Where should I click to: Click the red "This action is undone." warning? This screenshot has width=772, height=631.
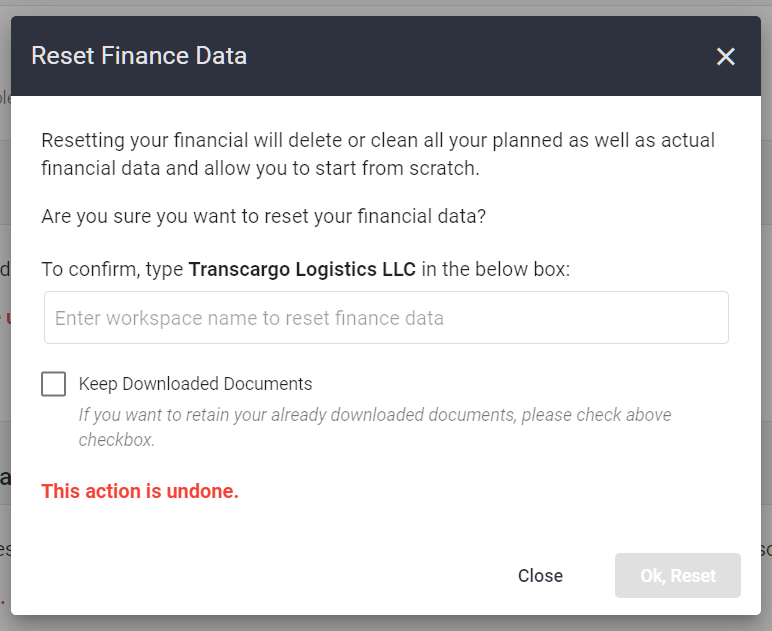point(140,491)
